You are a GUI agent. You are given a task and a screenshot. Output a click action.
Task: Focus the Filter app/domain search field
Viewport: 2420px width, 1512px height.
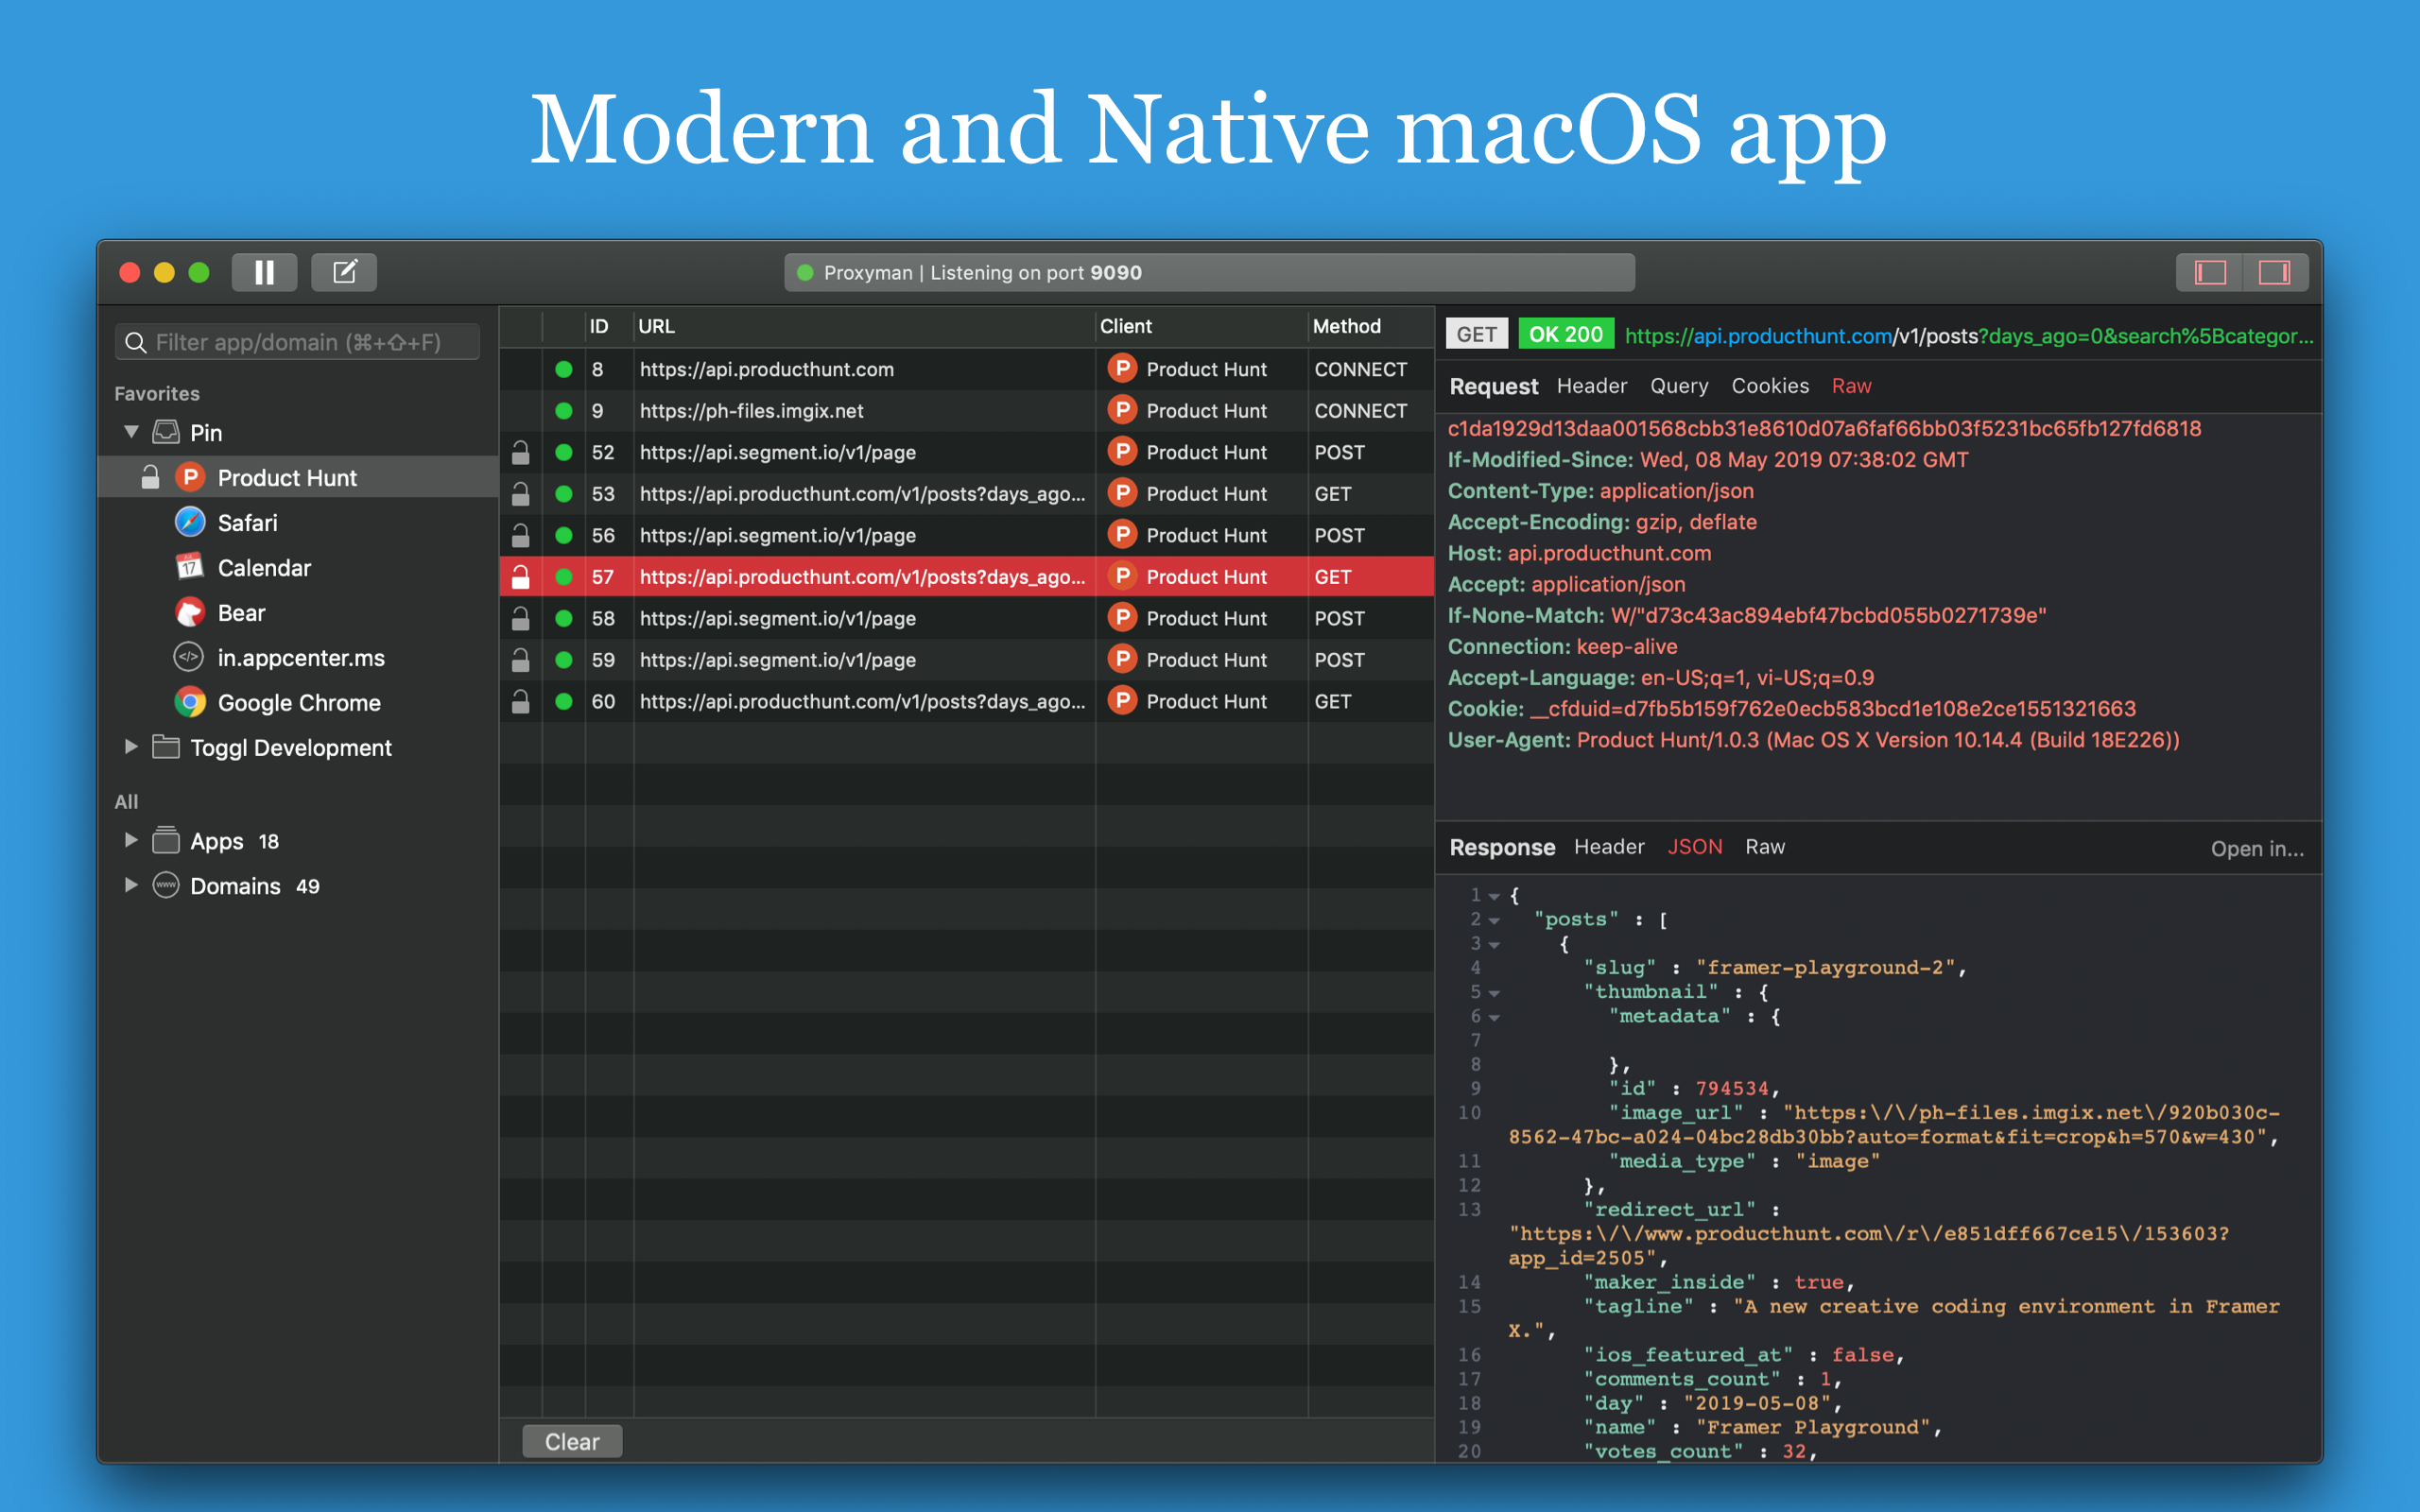(x=297, y=342)
